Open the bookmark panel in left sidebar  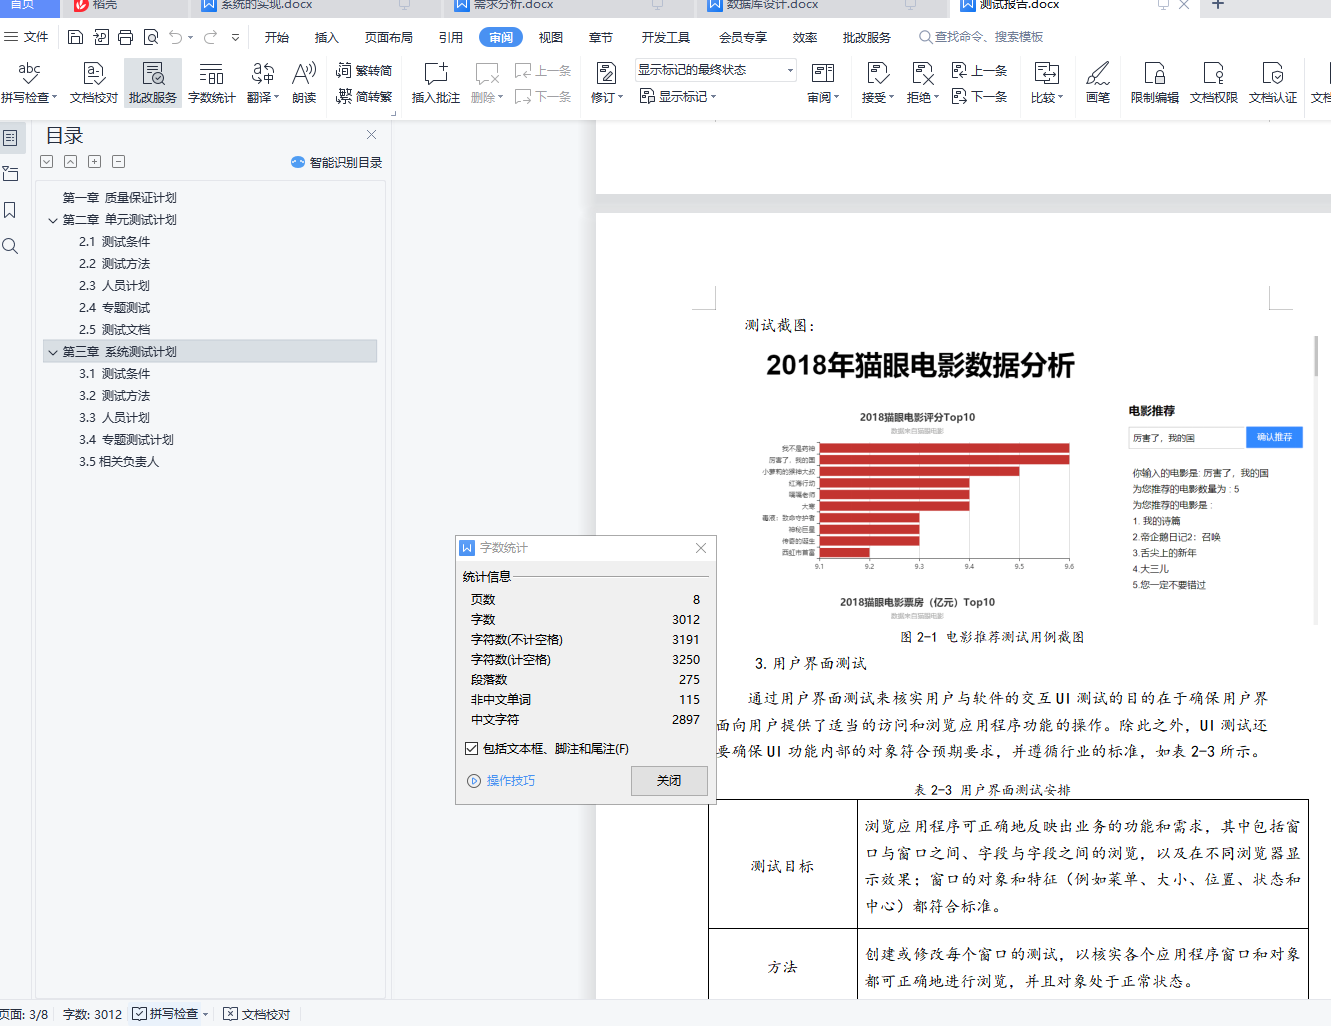point(10,210)
